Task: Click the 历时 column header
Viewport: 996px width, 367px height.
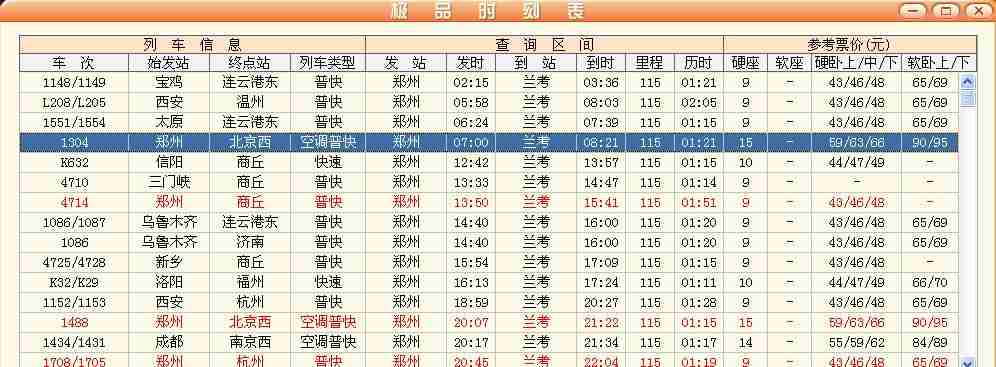Action: point(699,63)
